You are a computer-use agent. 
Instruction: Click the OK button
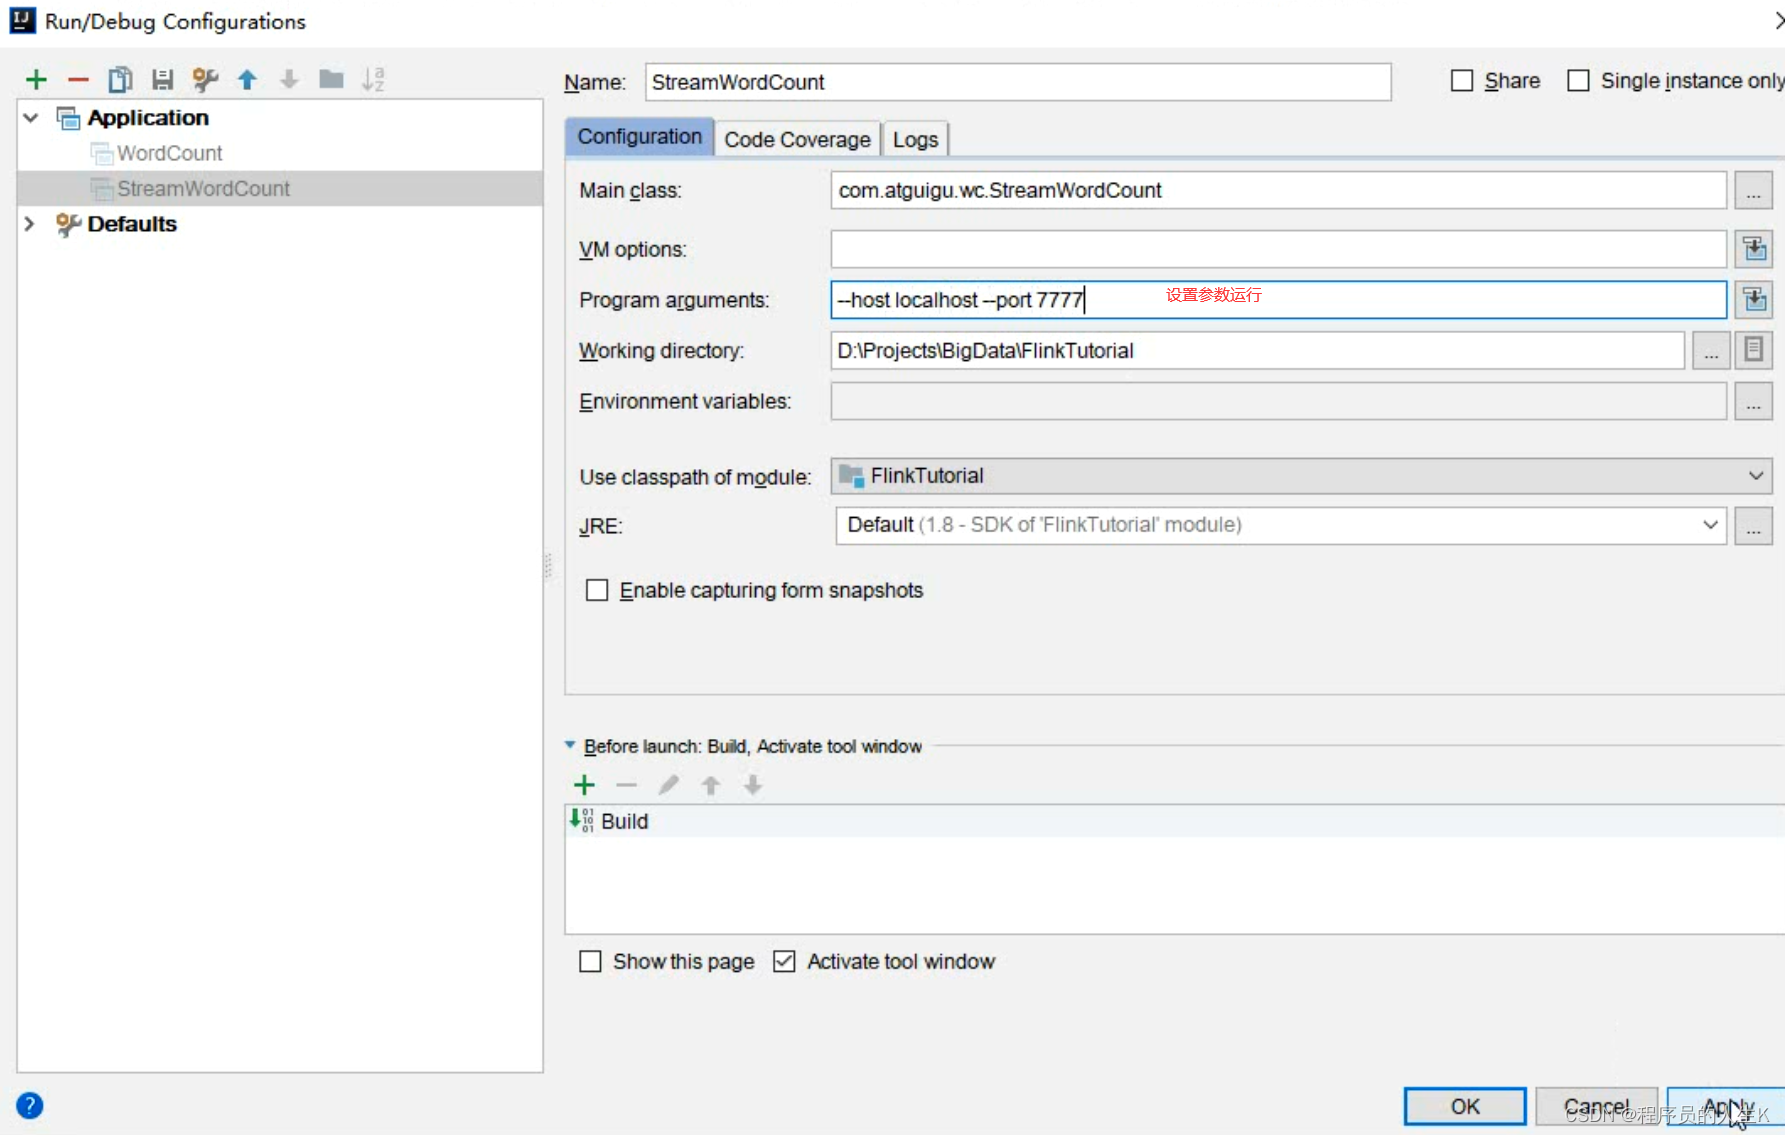click(1464, 1106)
